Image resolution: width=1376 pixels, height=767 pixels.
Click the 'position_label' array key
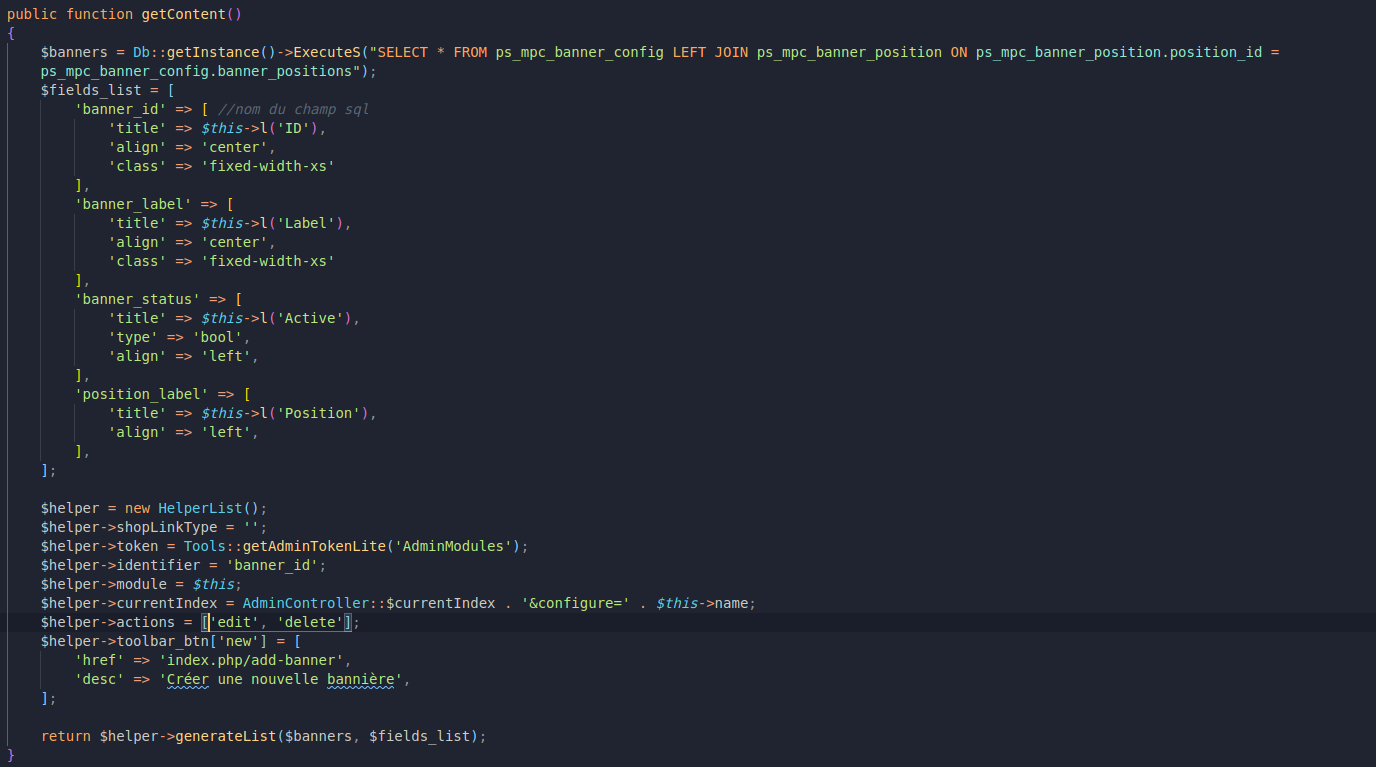(142, 394)
